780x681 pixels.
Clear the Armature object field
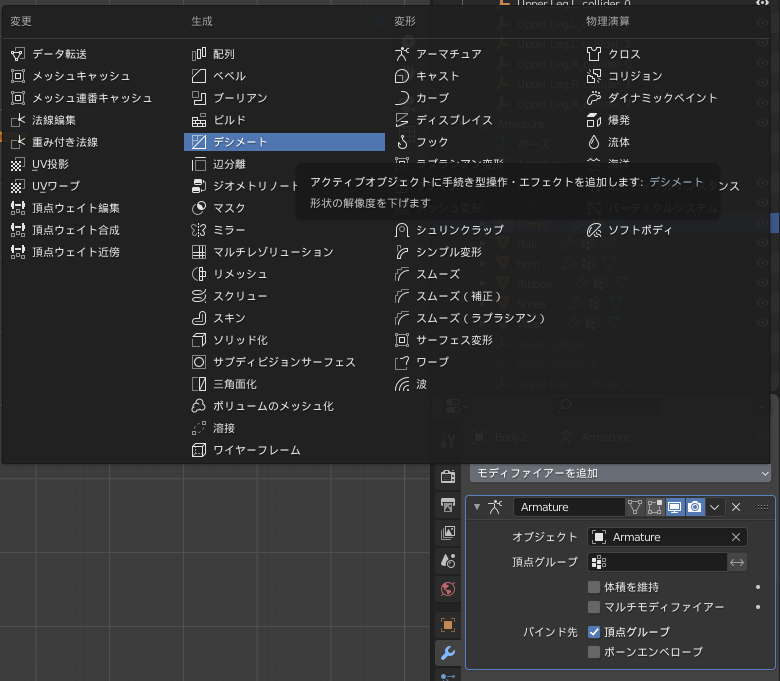tap(736, 537)
